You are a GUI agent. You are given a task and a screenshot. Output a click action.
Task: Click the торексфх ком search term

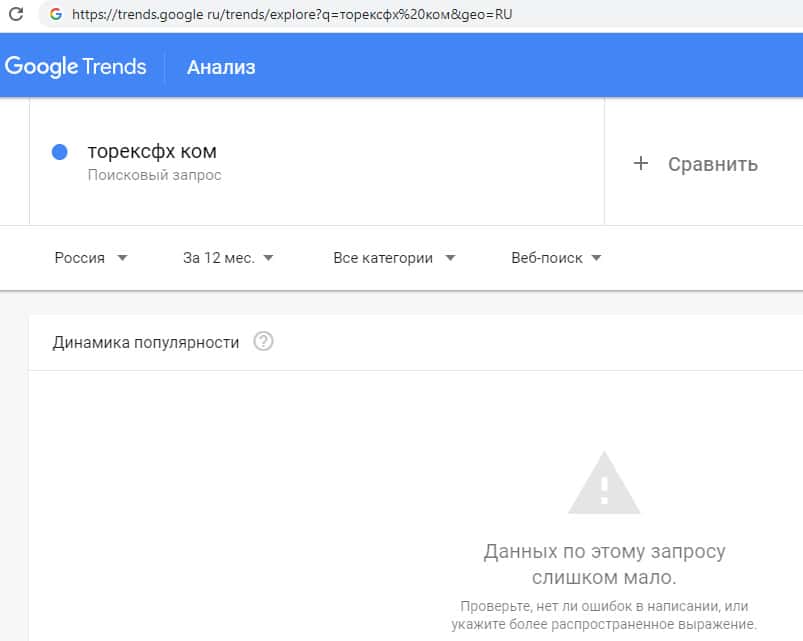coord(152,152)
